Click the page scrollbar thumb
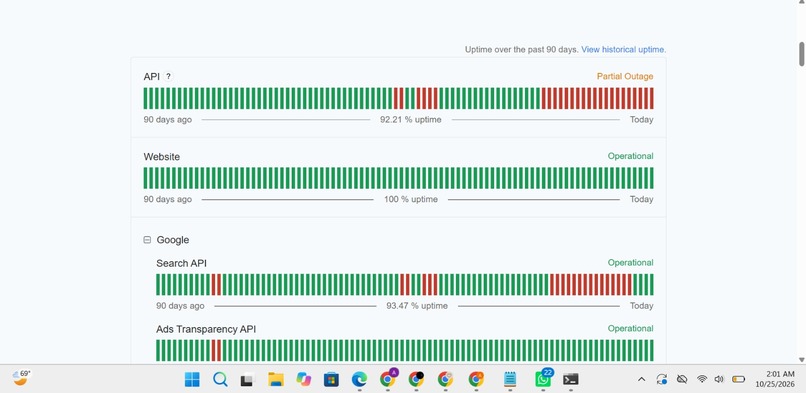 [801, 54]
